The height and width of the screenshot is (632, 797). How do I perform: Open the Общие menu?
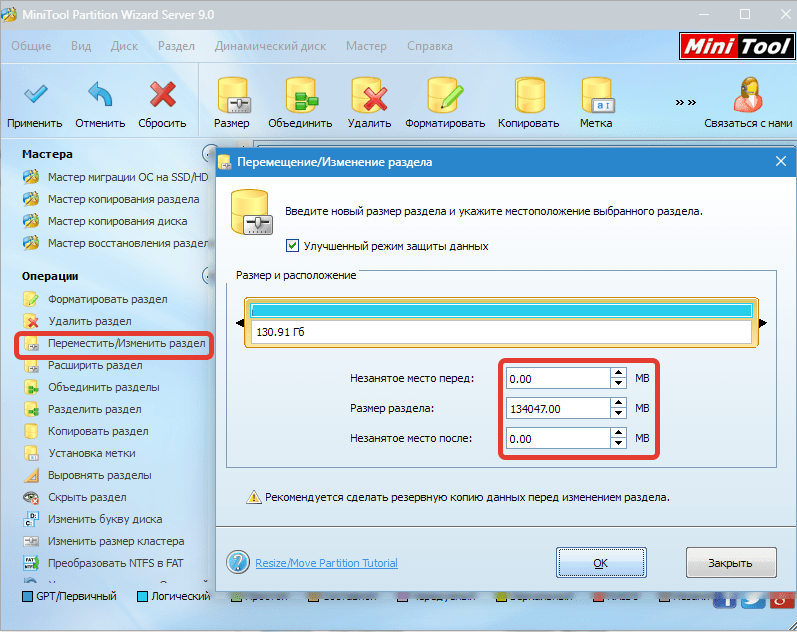tap(31, 46)
